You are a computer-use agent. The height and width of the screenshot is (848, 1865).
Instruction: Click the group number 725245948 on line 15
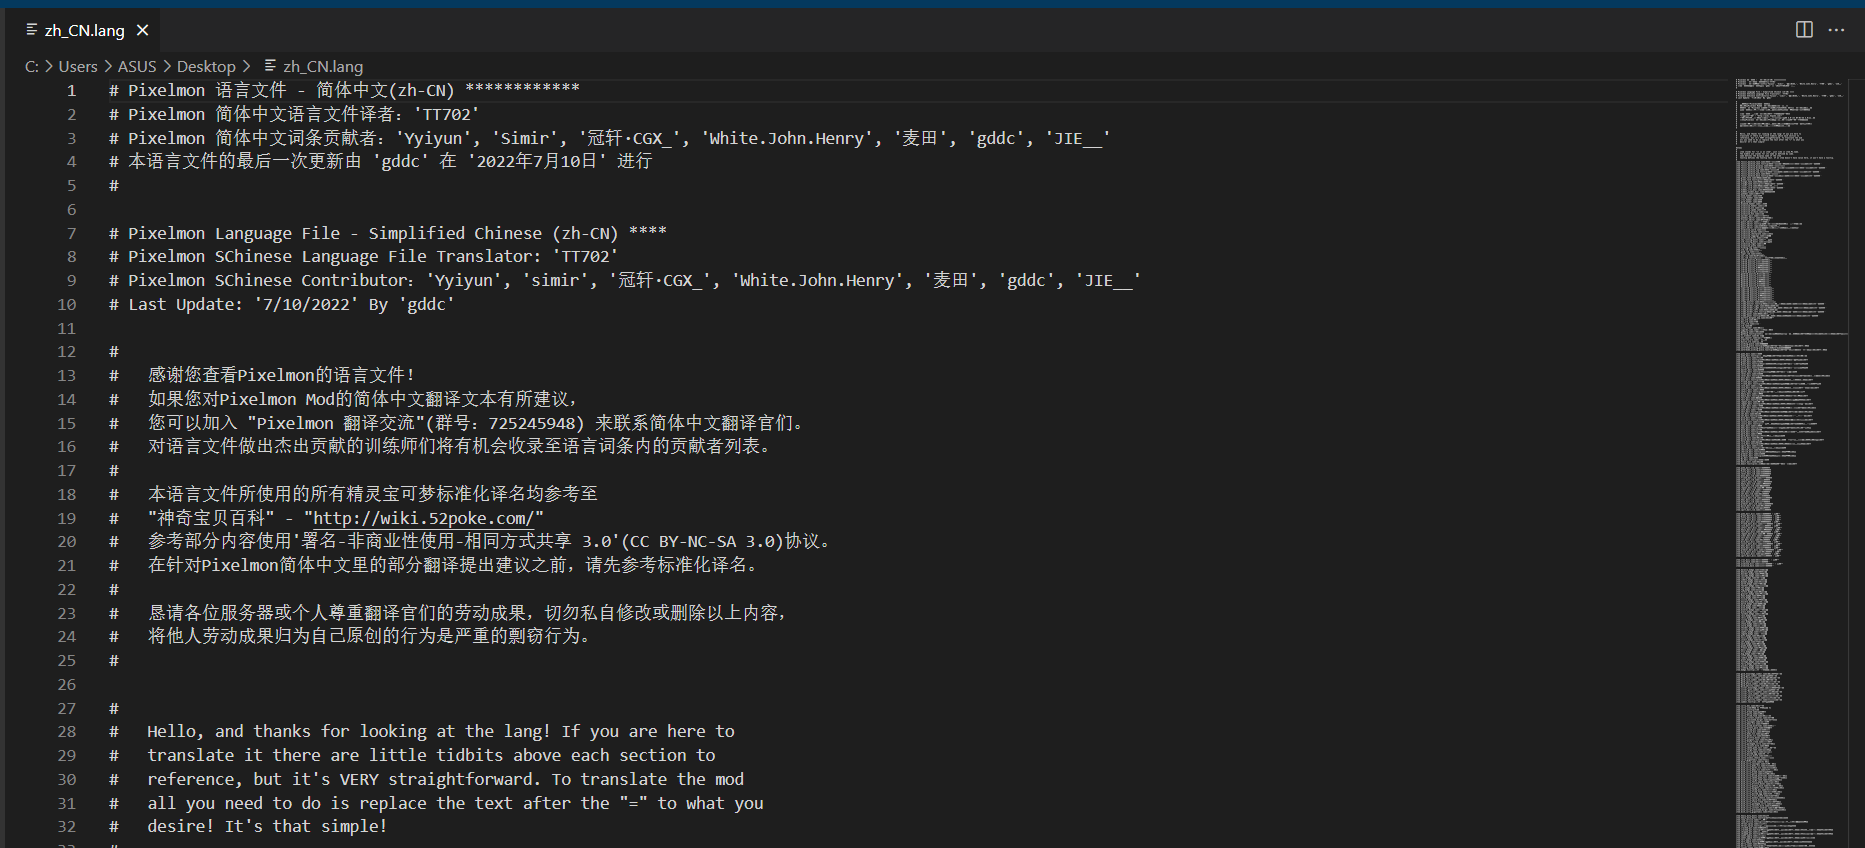coord(531,423)
